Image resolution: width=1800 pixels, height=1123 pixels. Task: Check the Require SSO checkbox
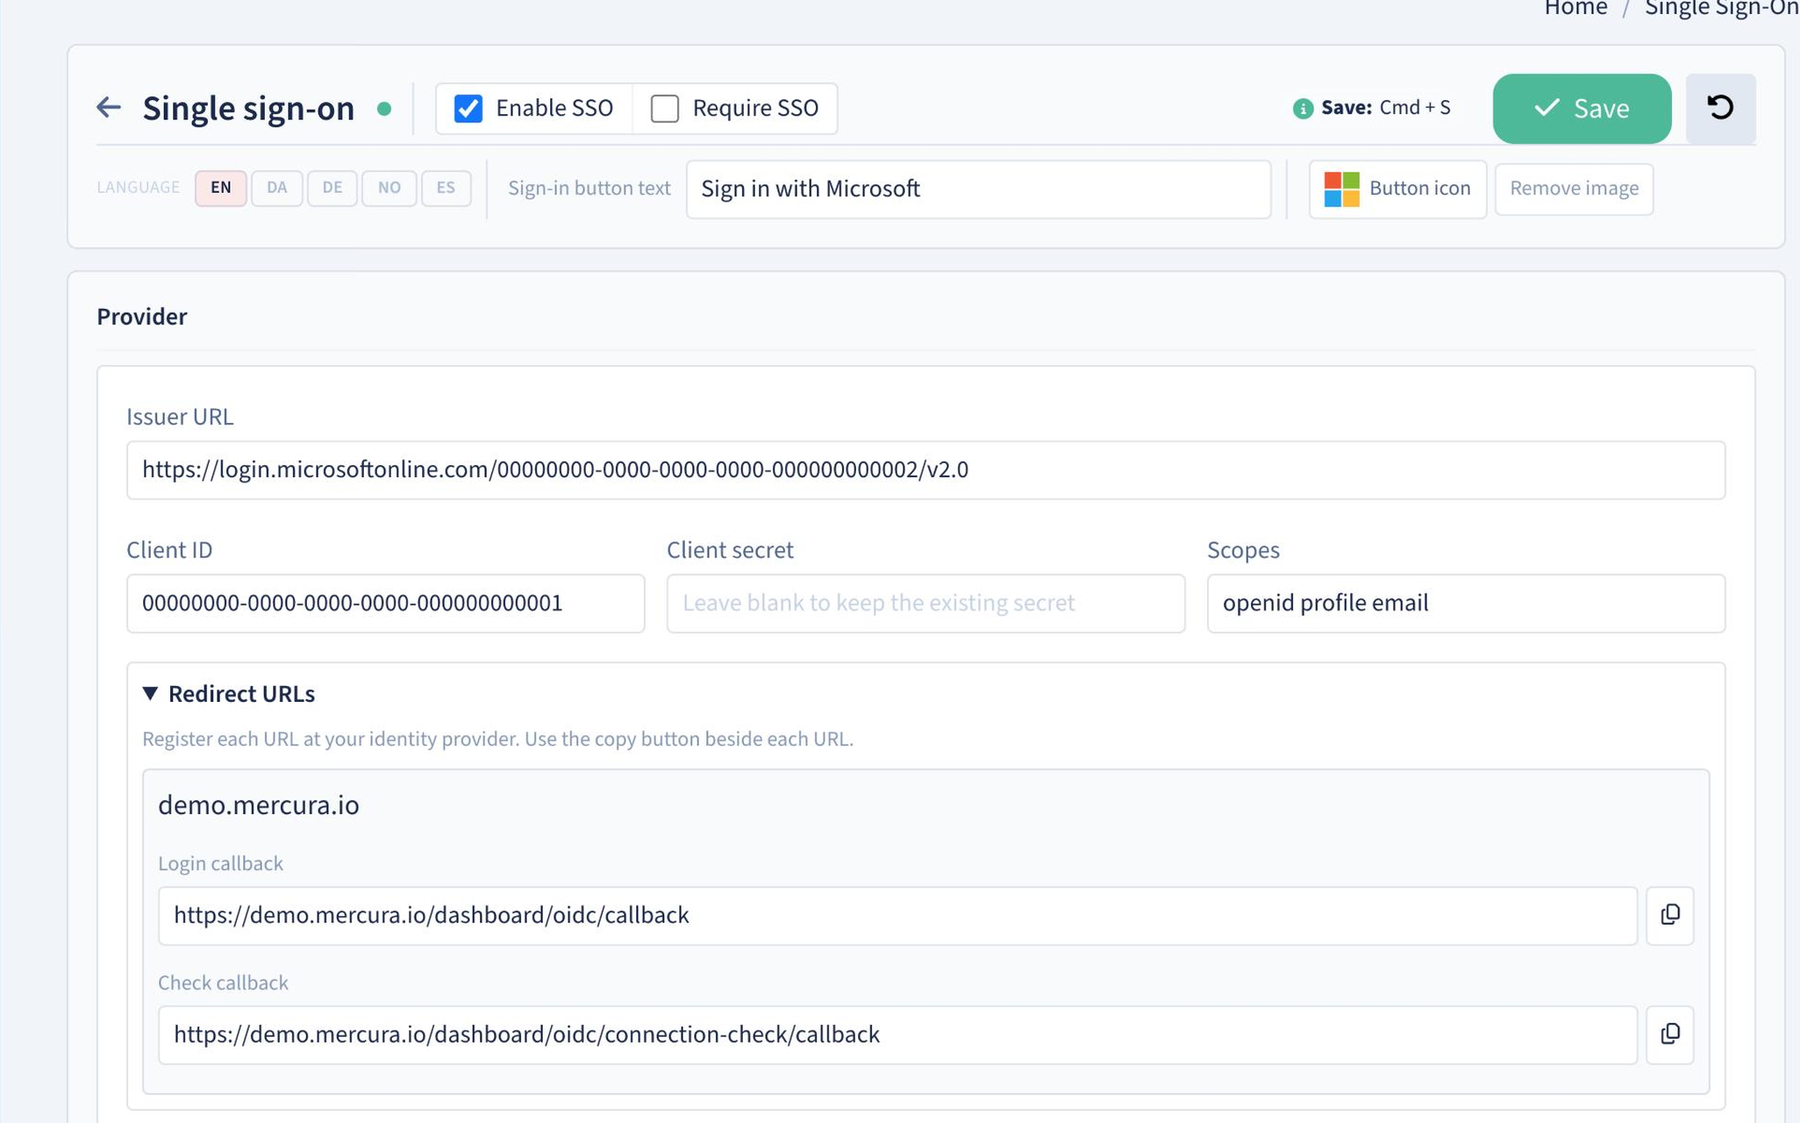(x=665, y=108)
